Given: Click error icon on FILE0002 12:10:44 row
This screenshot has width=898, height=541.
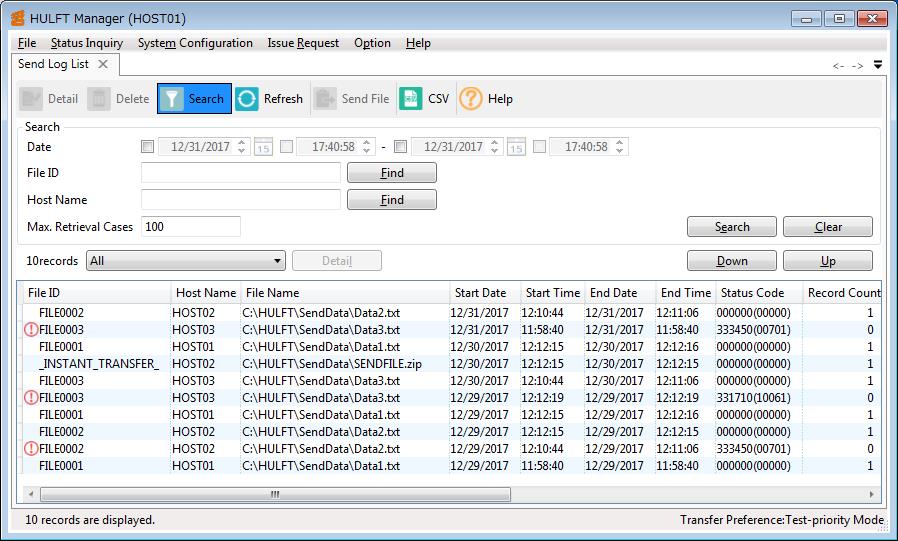Looking at the screenshot, I should click(31, 448).
